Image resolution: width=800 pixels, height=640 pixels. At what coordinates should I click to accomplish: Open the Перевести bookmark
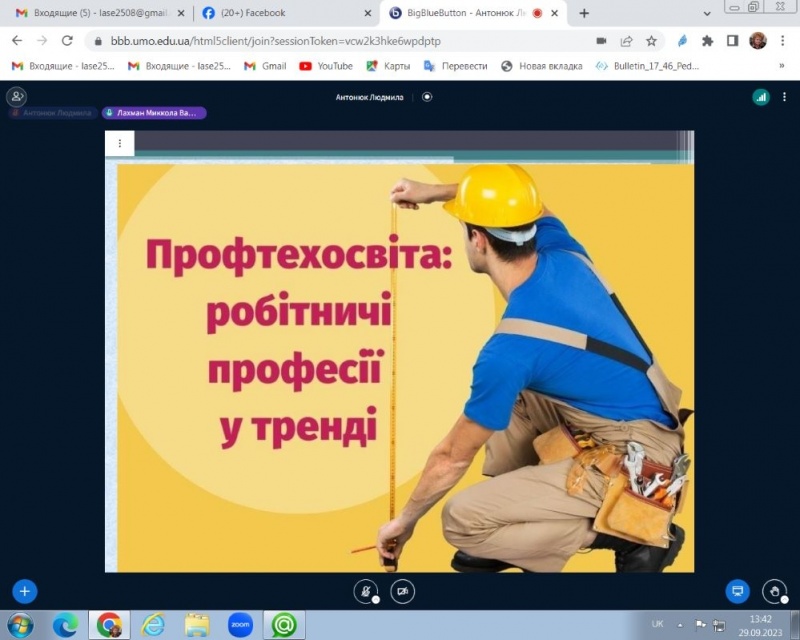click(455, 66)
